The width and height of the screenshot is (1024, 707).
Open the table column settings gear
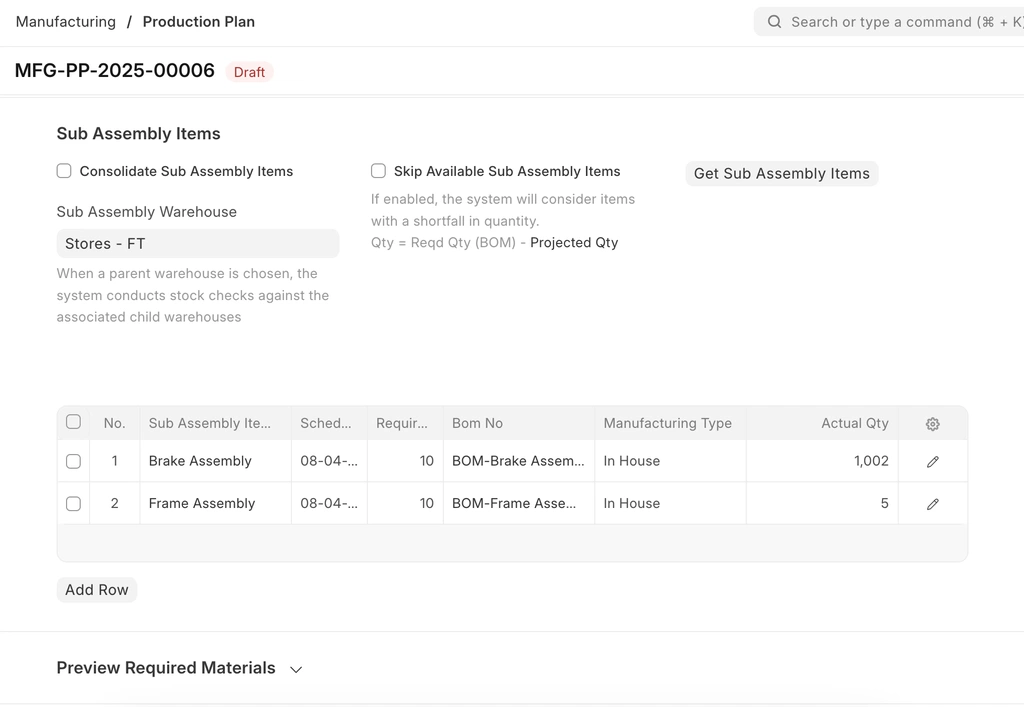pos(932,424)
